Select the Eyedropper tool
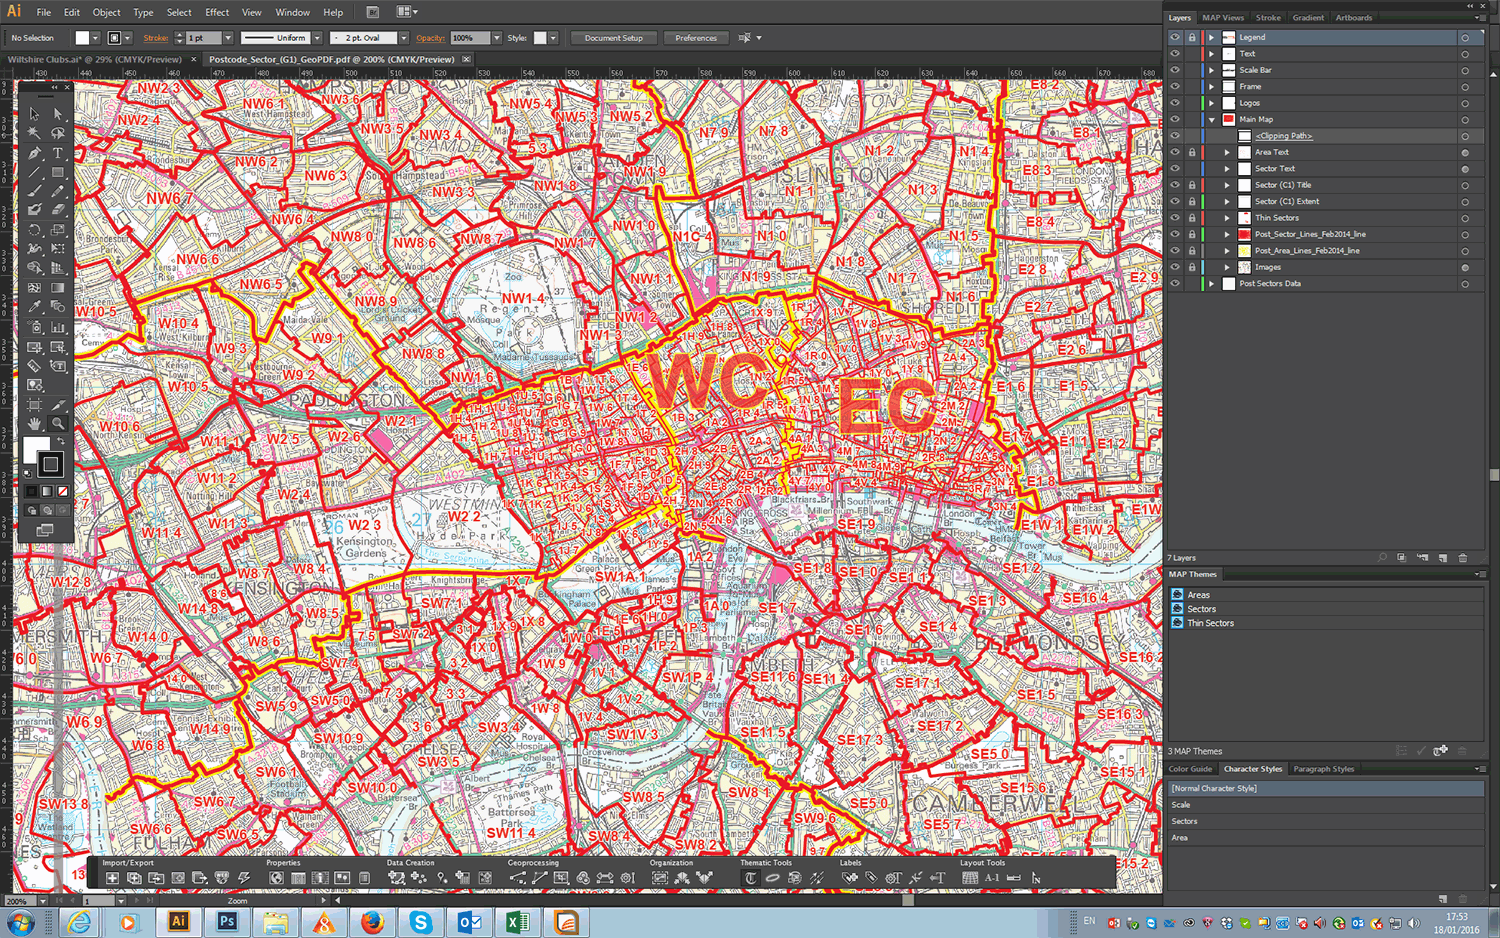This screenshot has width=1500, height=938. 35,307
